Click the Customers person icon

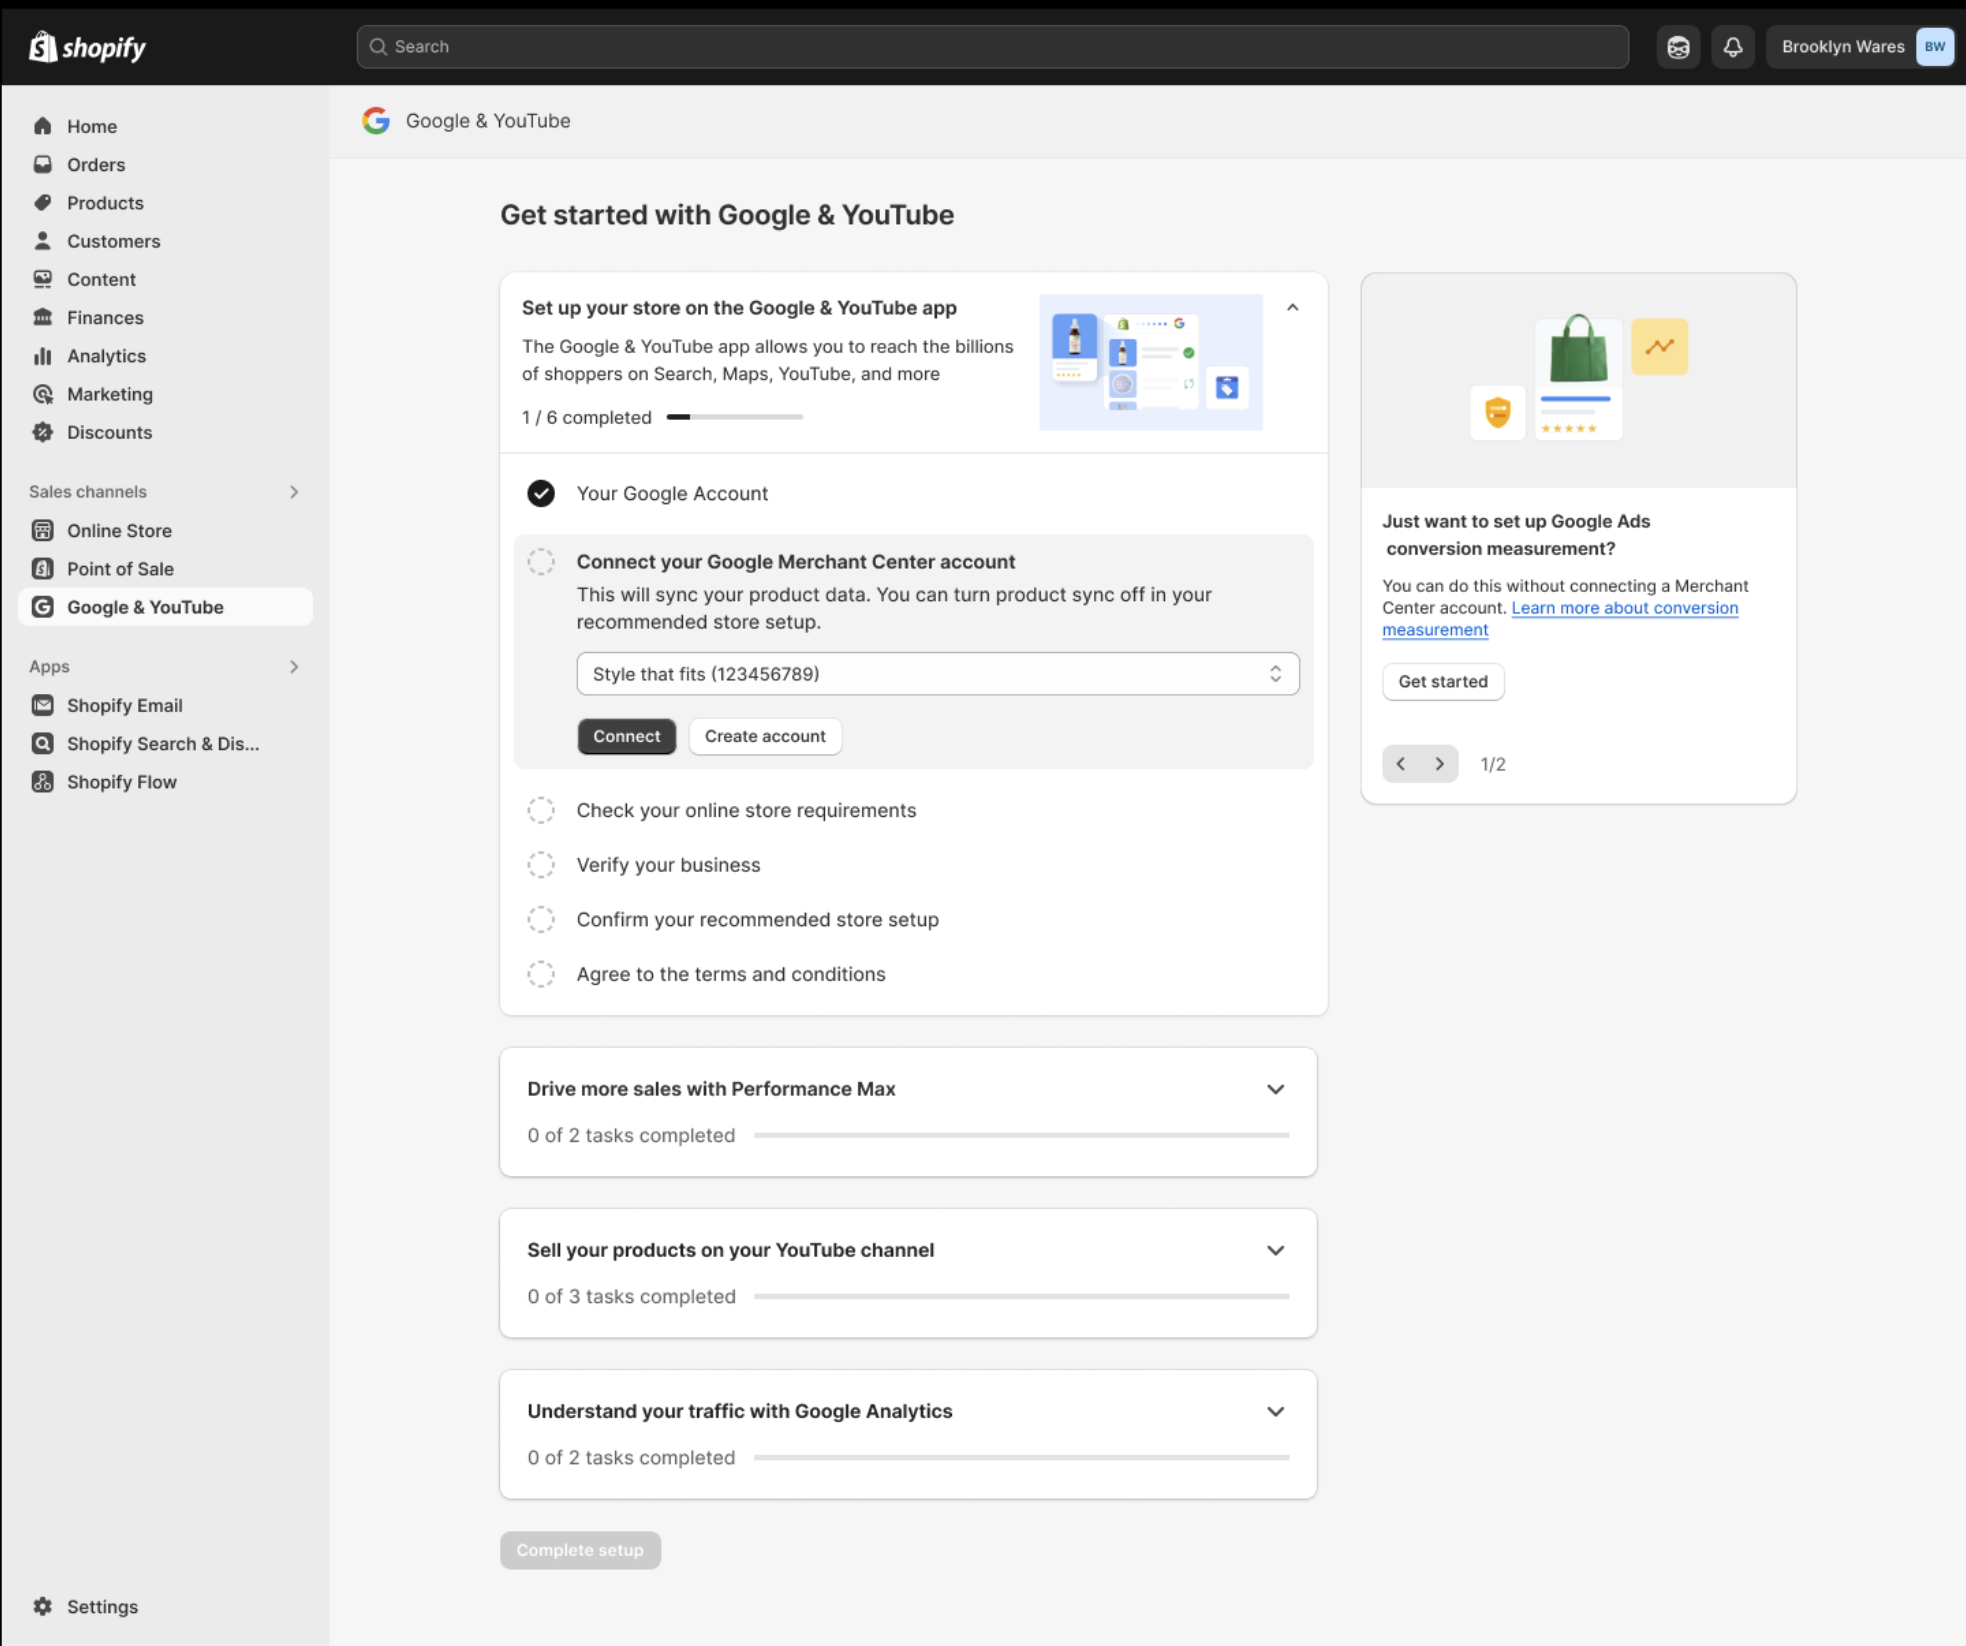(x=42, y=241)
